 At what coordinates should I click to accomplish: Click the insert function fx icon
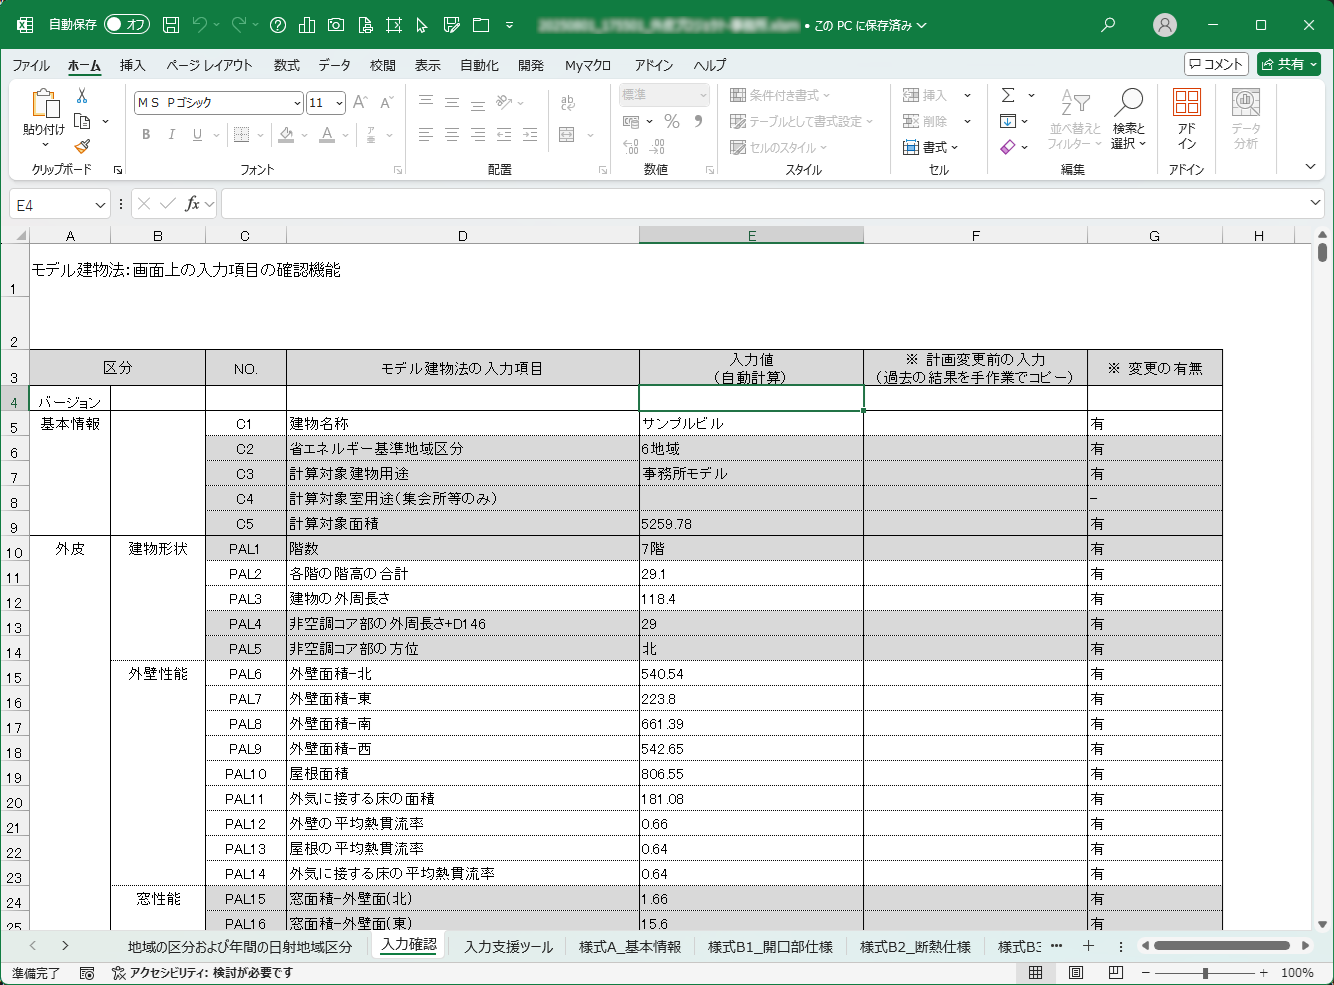click(192, 204)
